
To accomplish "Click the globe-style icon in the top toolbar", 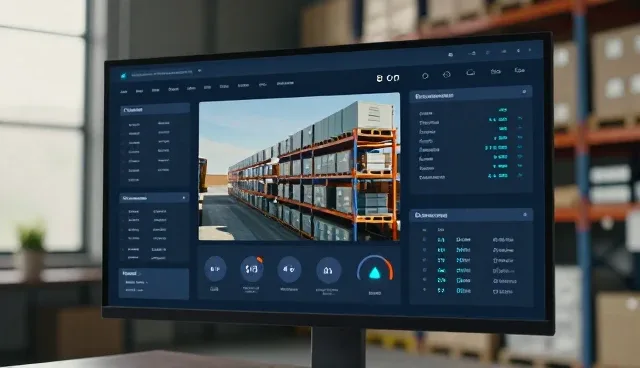I will [x=447, y=75].
